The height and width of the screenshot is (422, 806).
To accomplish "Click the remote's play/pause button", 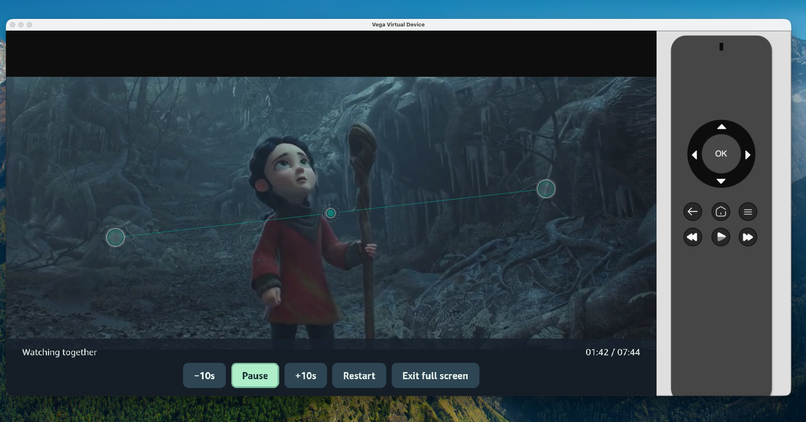I will click(x=721, y=237).
